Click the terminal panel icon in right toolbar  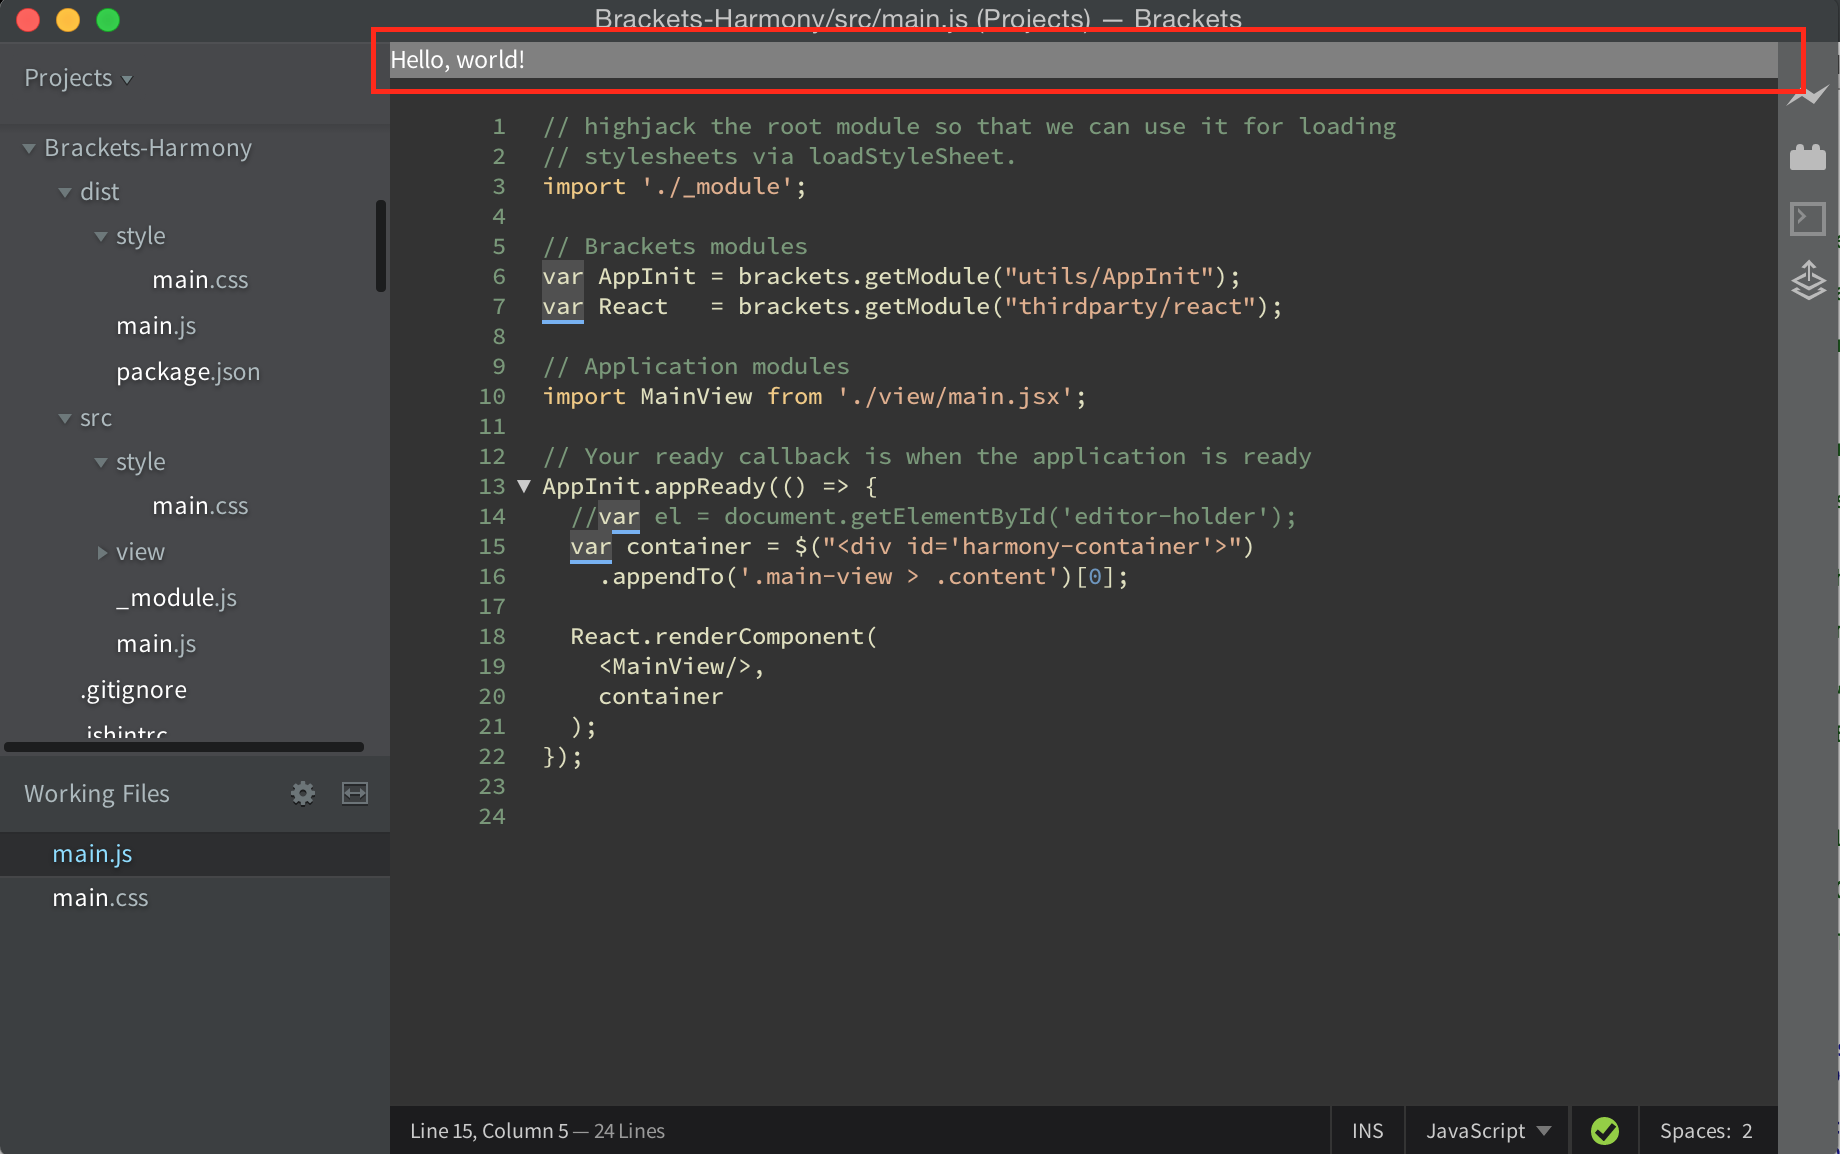click(1808, 218)
